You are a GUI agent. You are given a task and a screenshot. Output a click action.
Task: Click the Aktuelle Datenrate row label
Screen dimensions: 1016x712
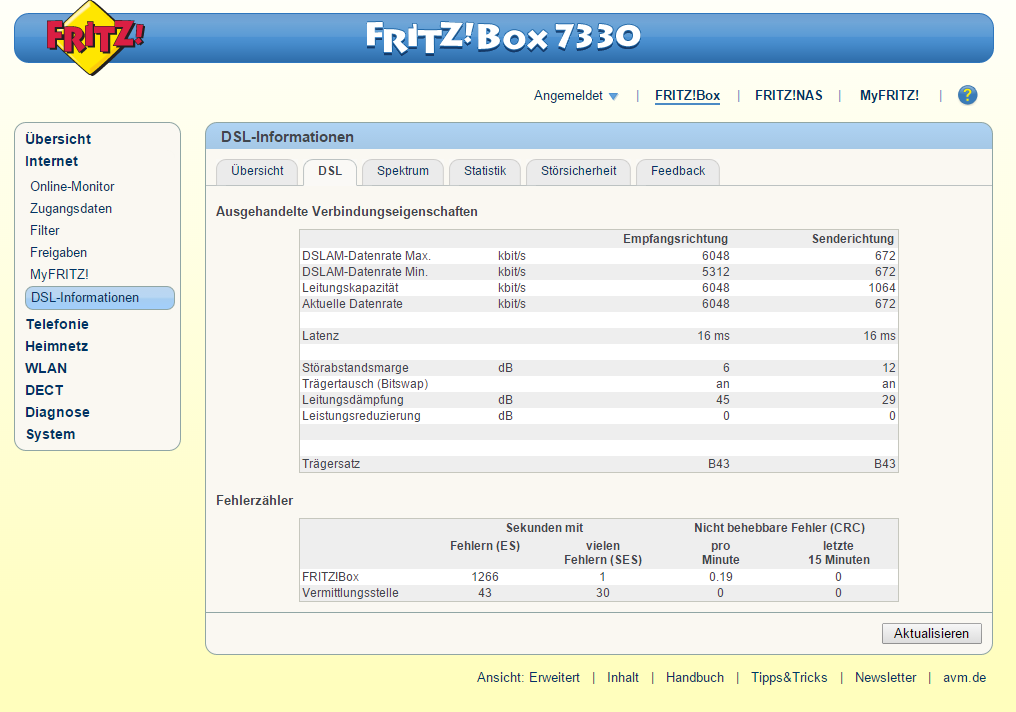pos(352,304)
